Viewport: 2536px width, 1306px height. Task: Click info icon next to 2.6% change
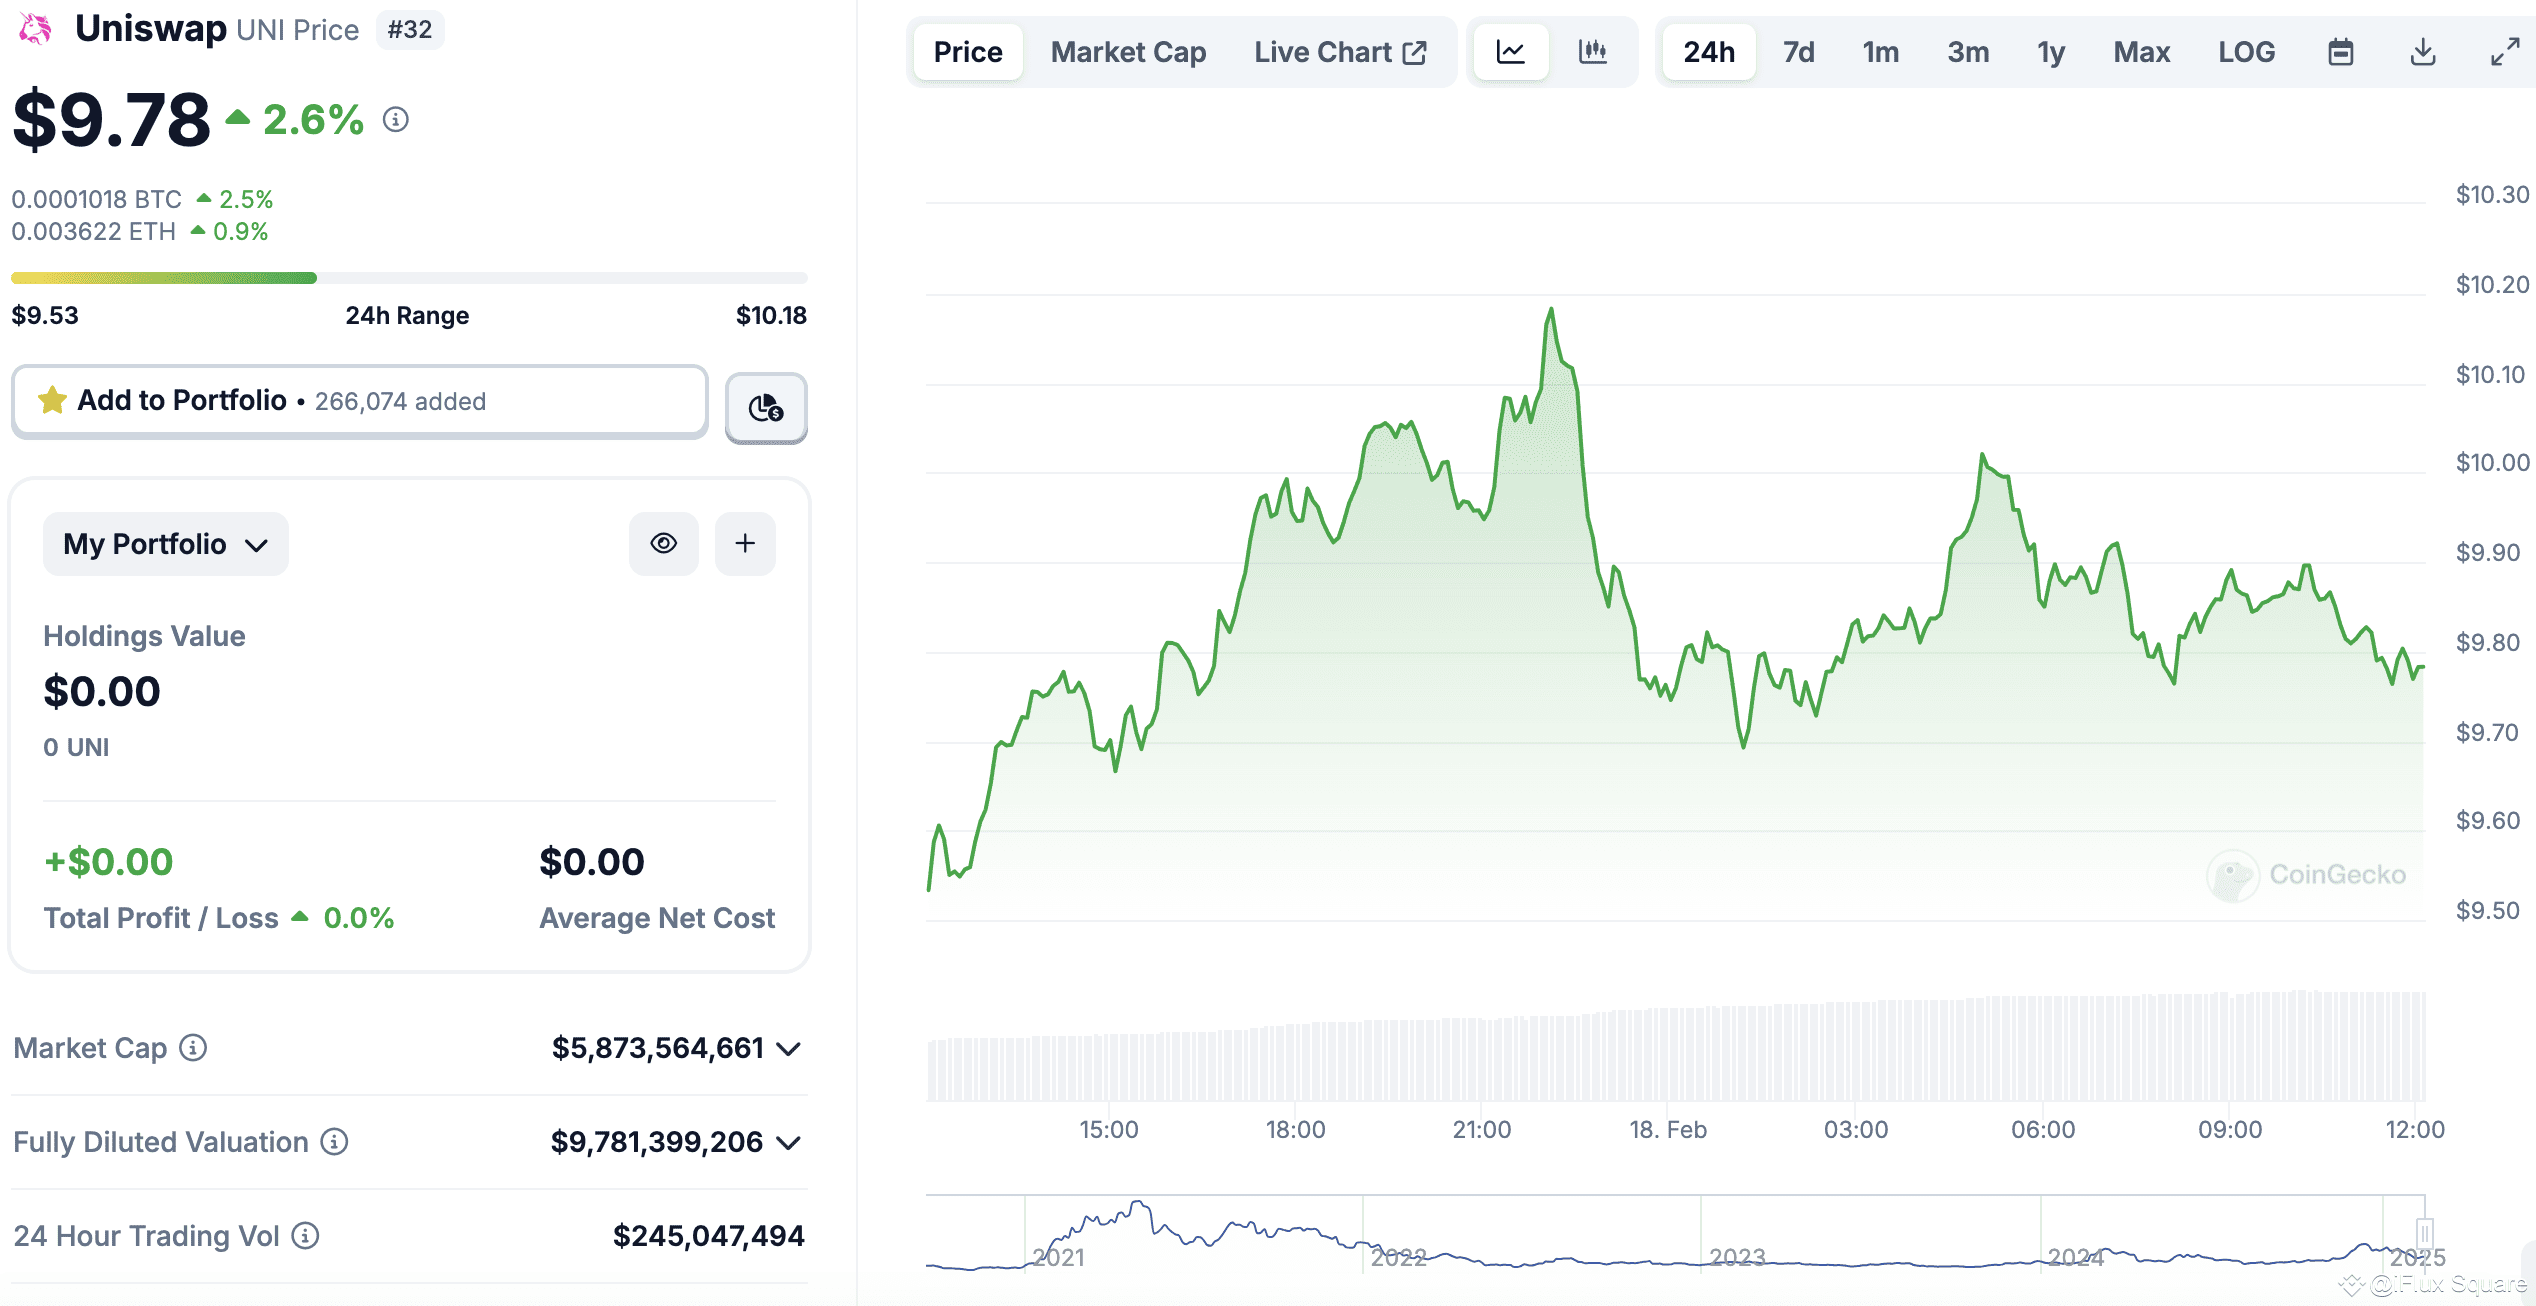396,120
